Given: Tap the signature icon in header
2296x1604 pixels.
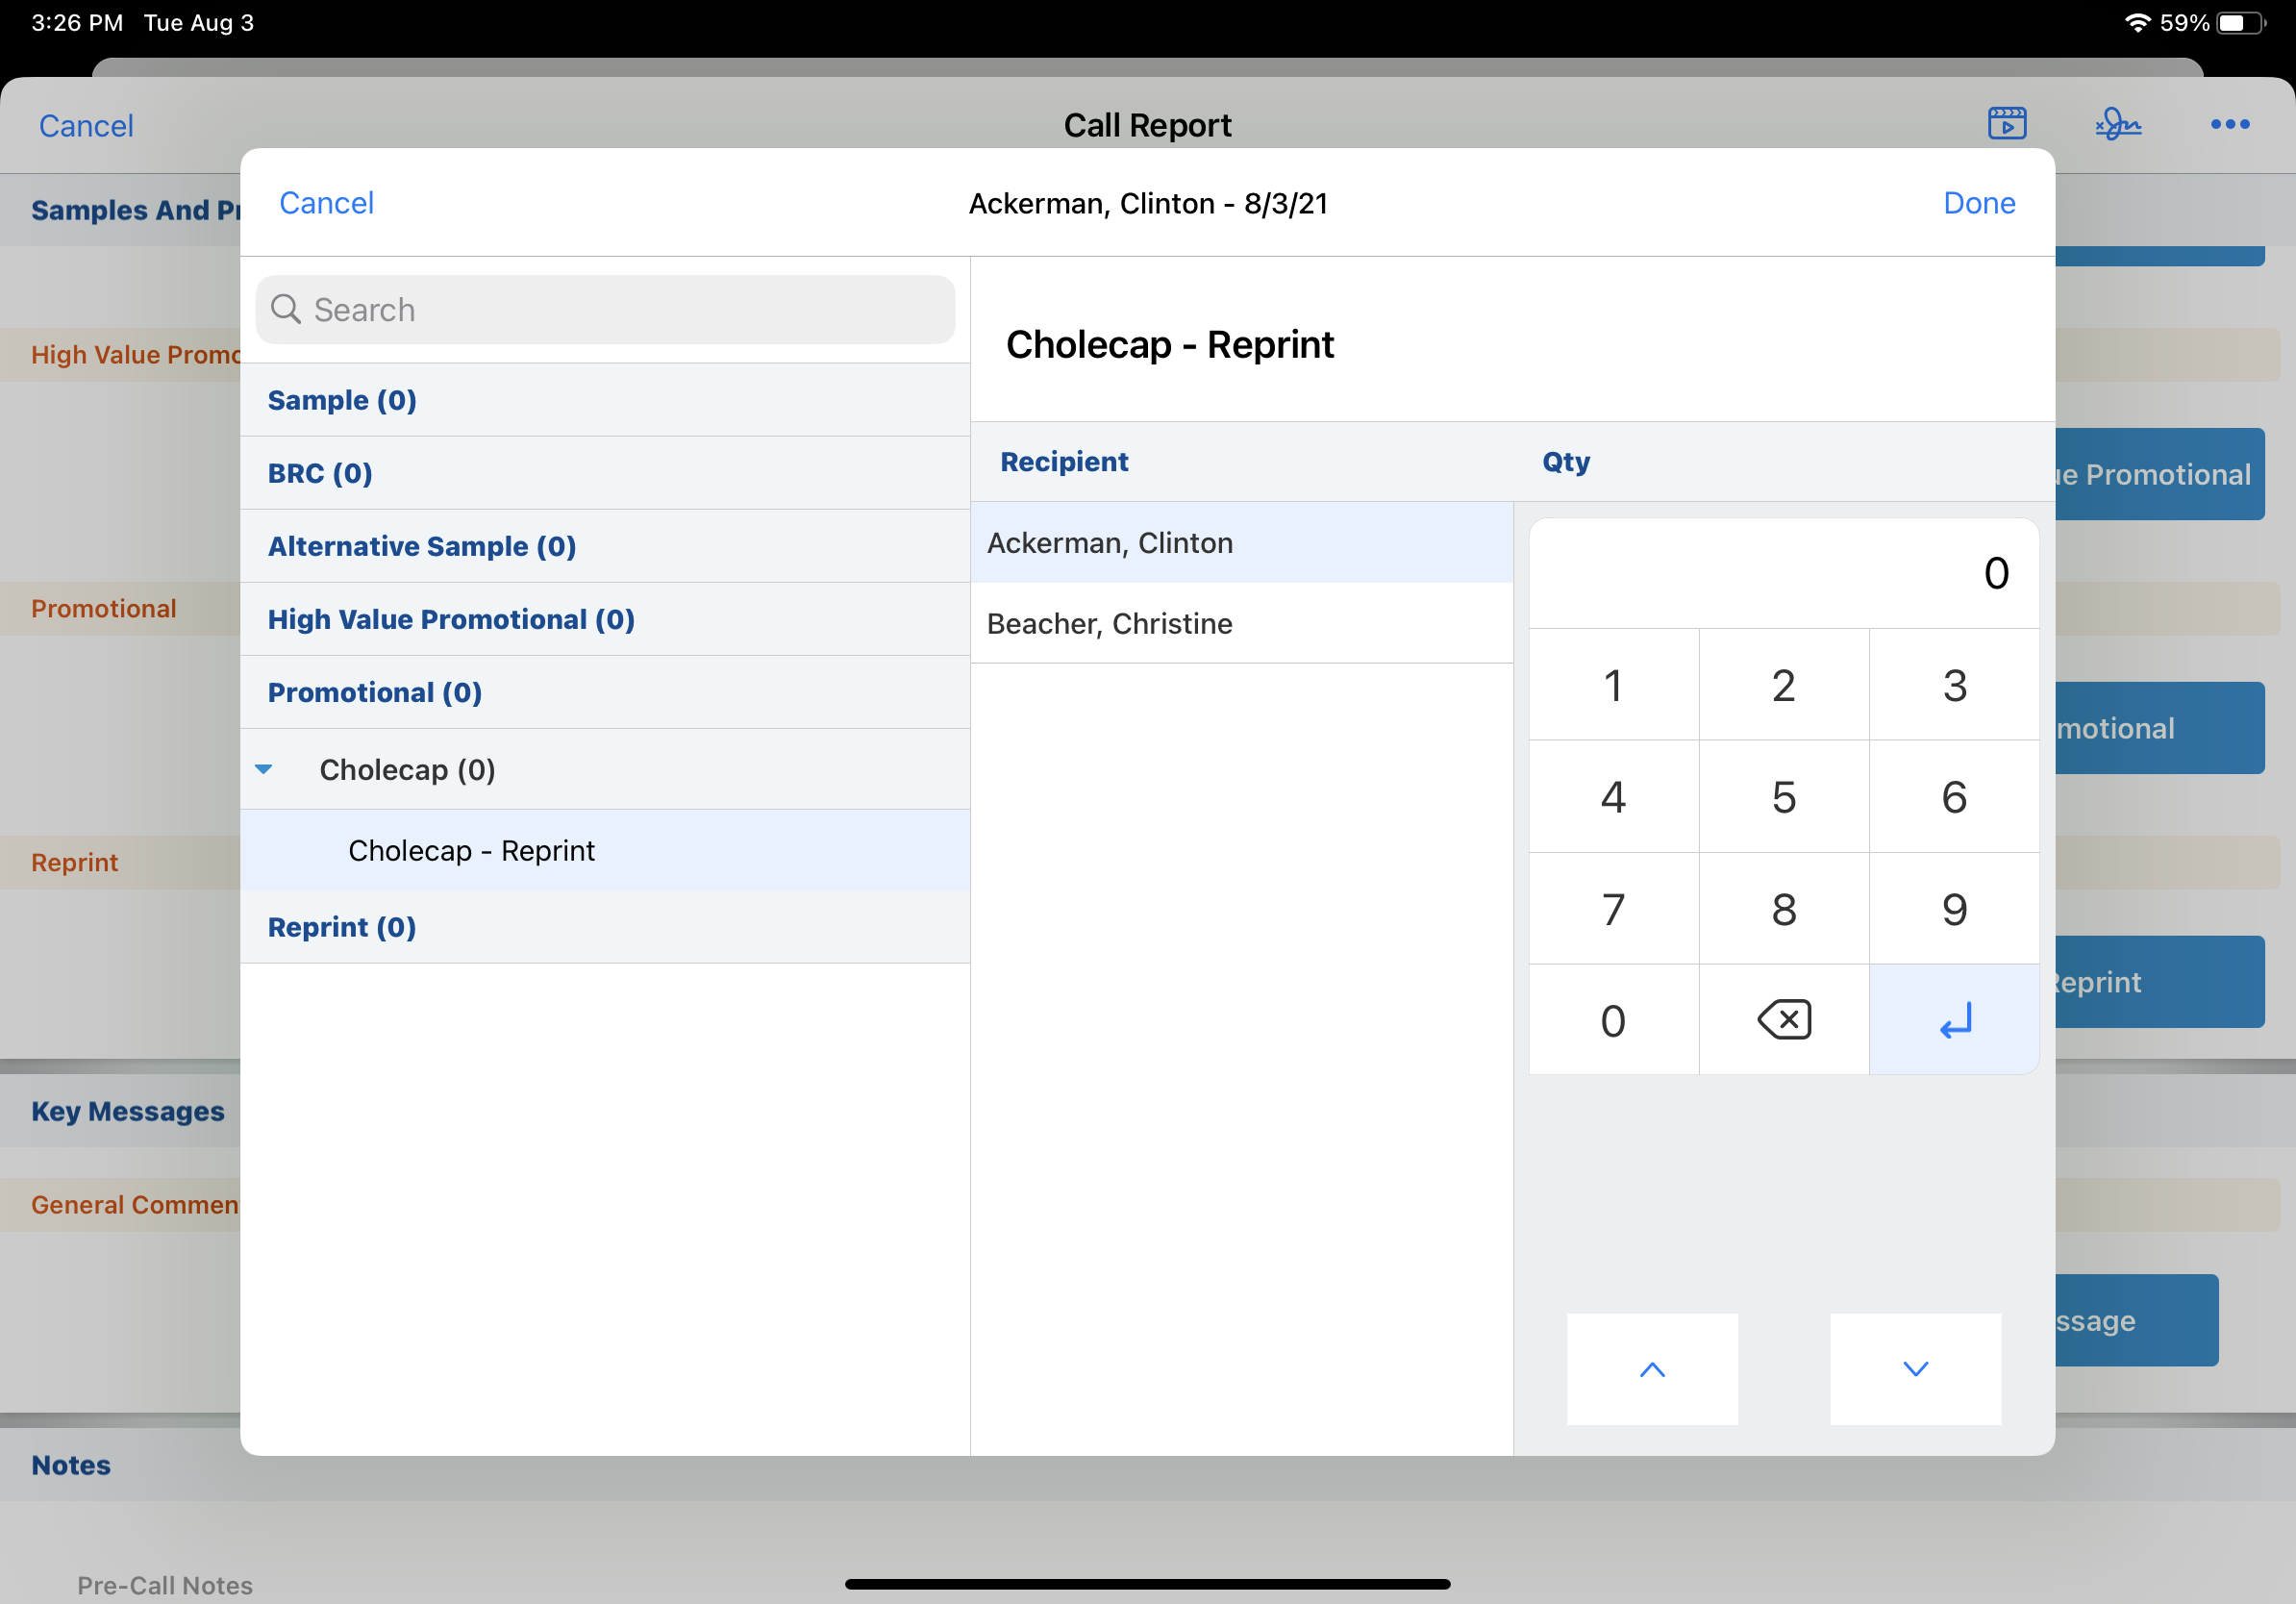Looking at the screenshot, I should [x=2117, y=124].
